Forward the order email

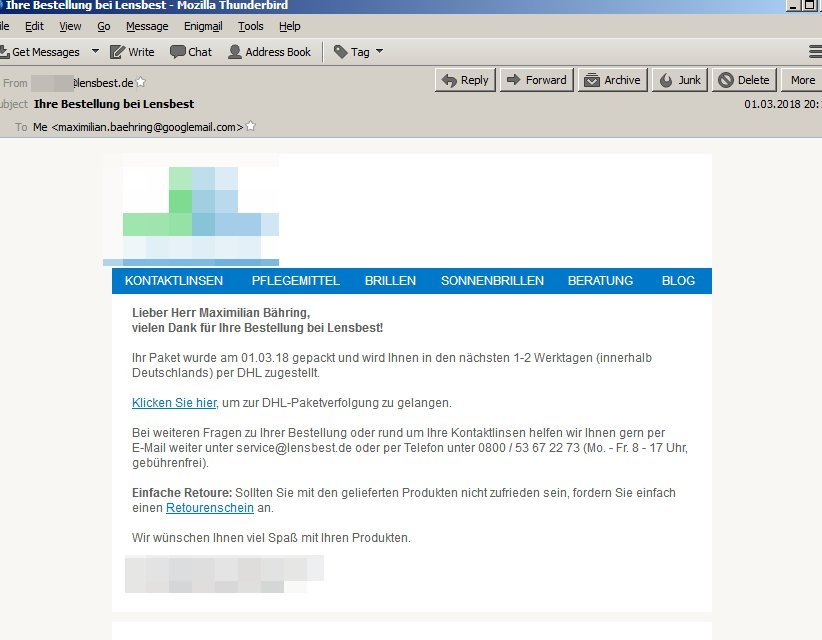[536, 80]
